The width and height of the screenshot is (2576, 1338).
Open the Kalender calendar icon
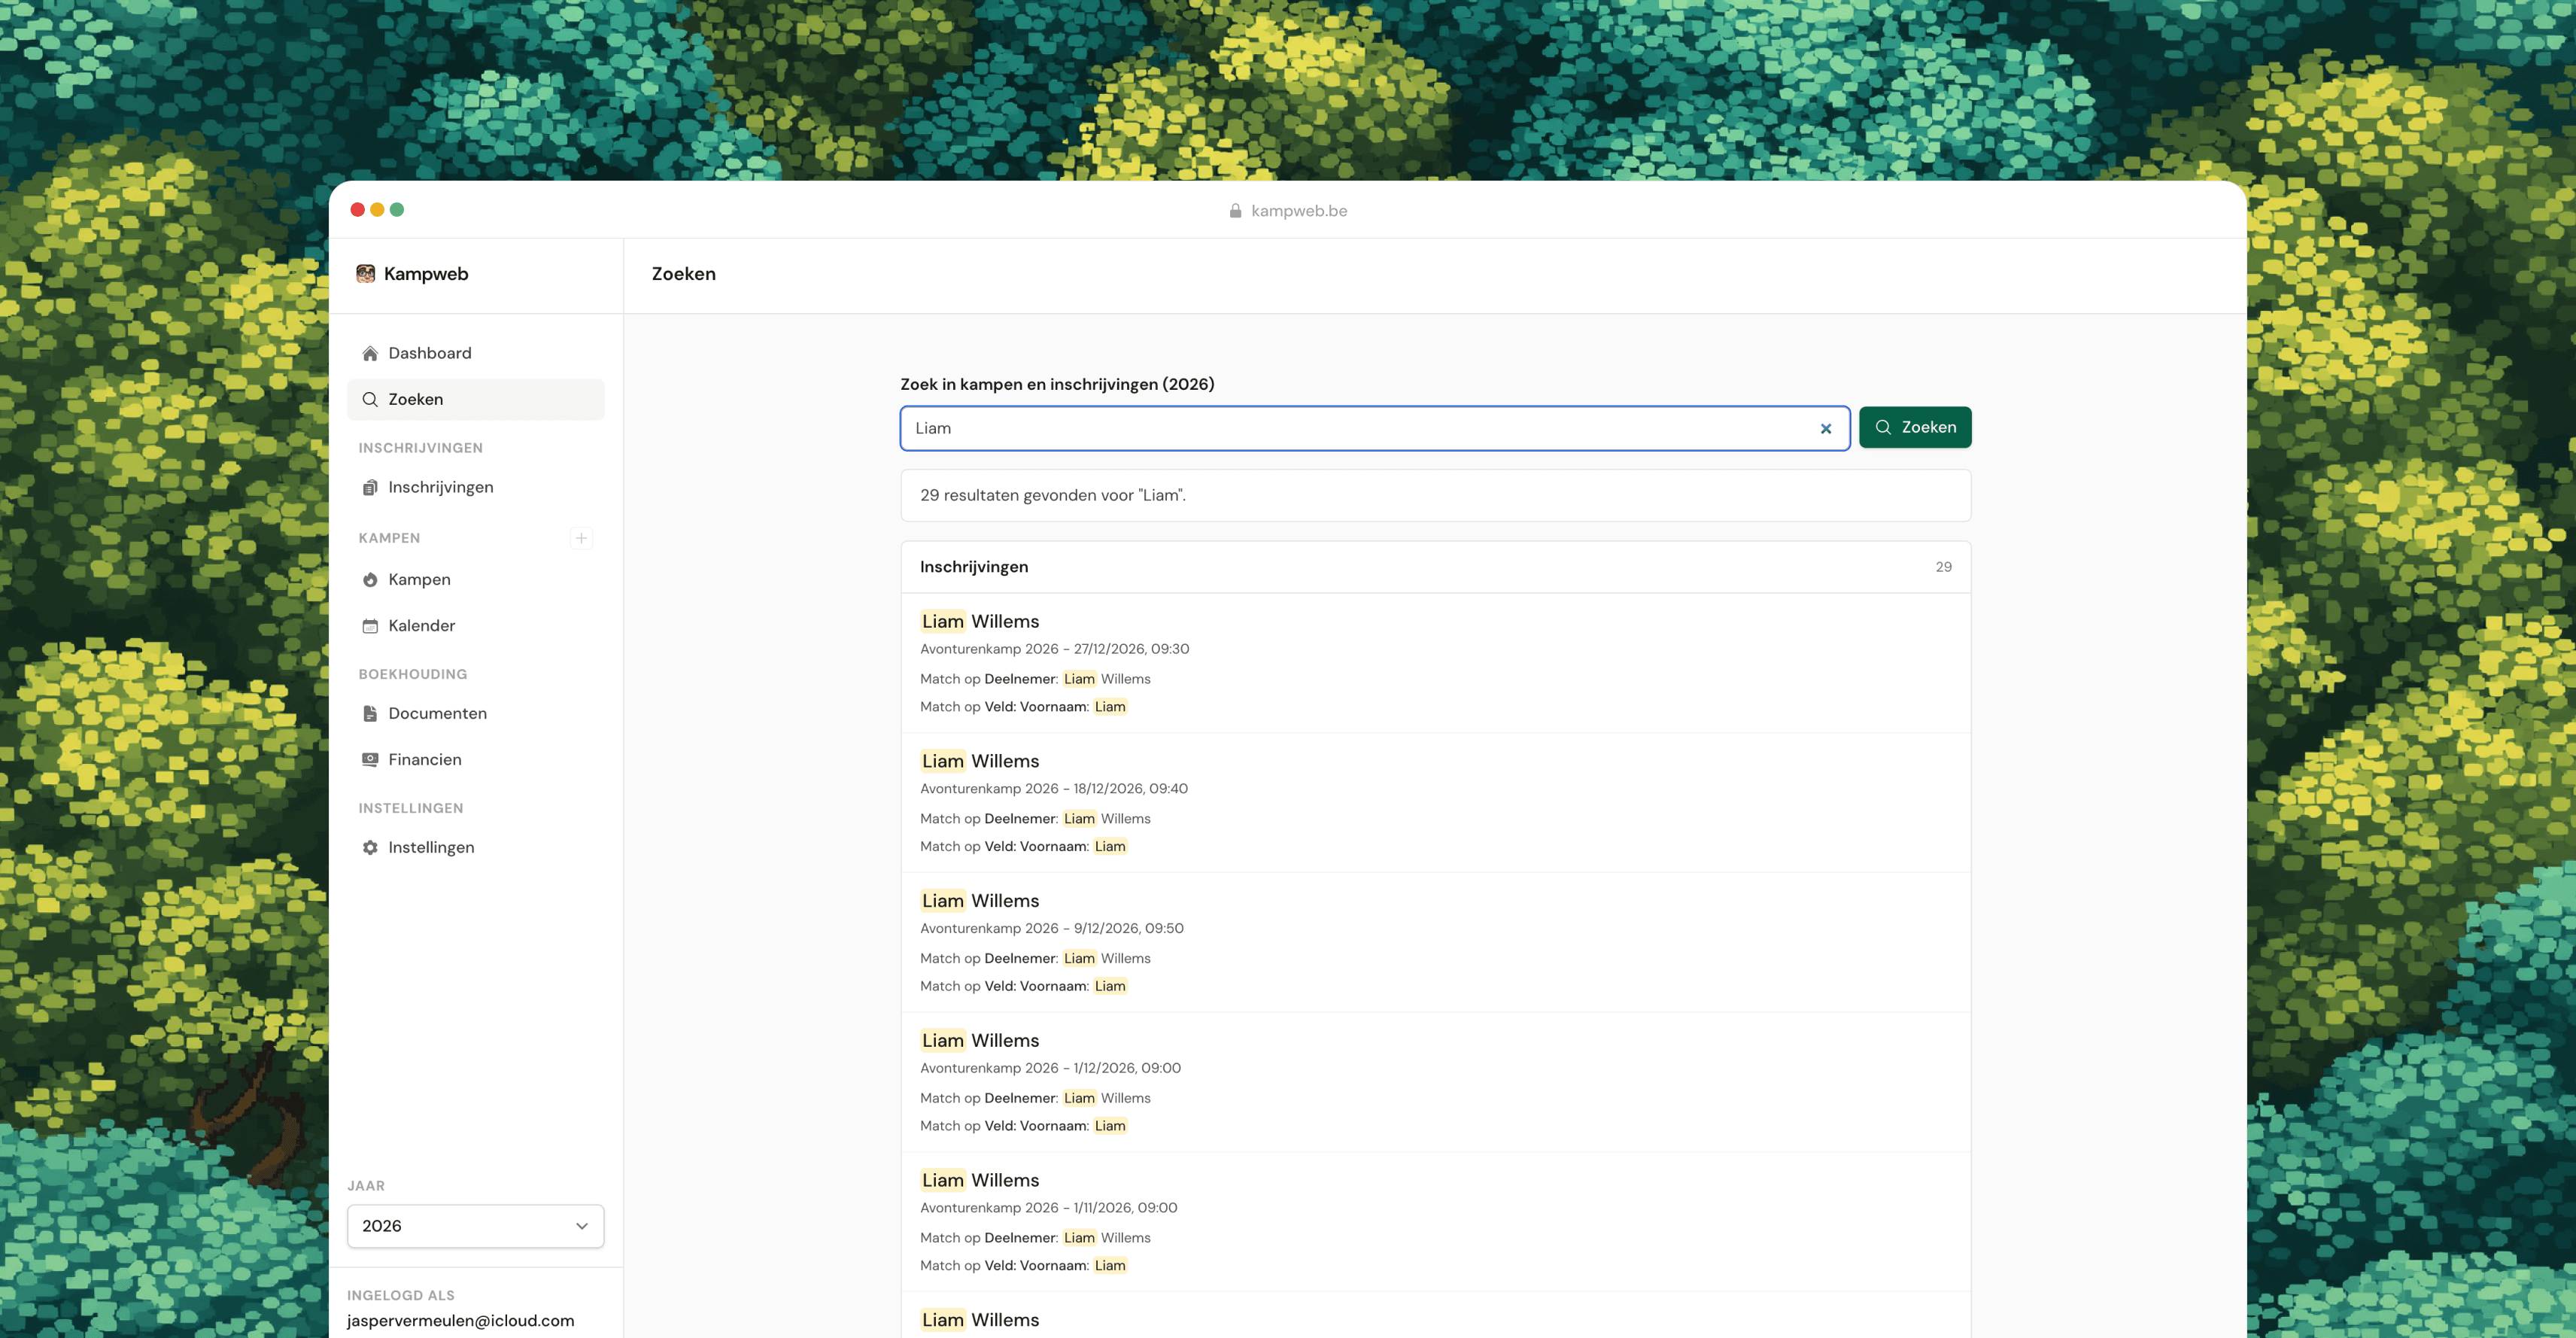click(x=369, y=625)
